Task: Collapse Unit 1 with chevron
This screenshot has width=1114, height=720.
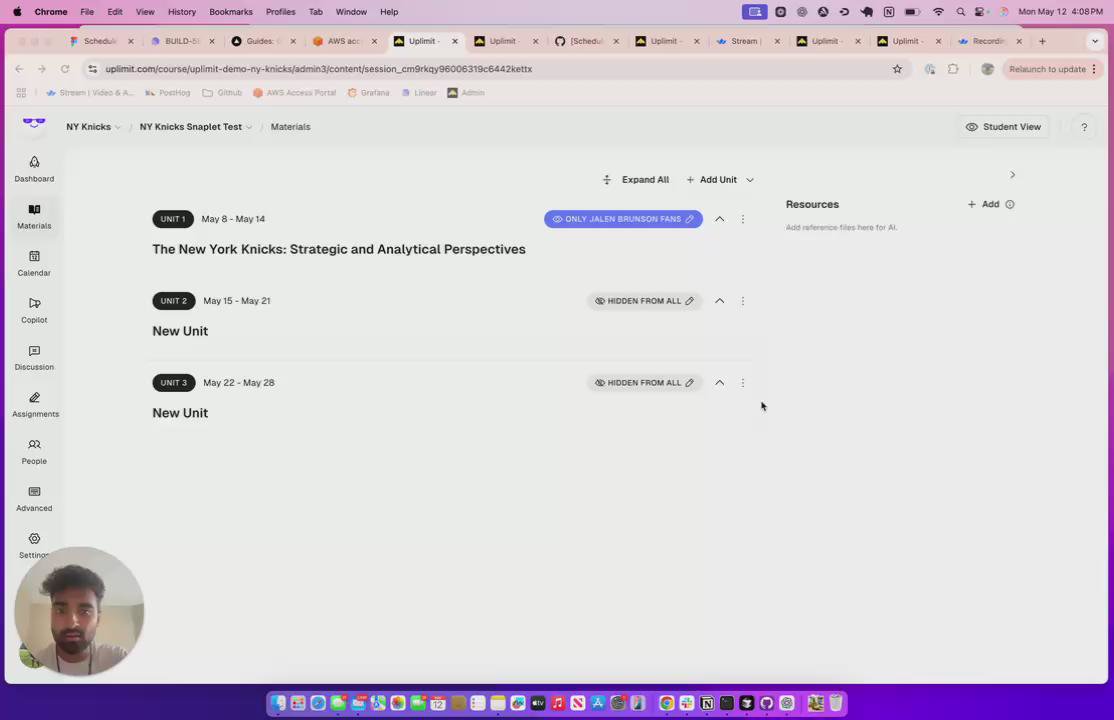Action: [x=720, y=219]
